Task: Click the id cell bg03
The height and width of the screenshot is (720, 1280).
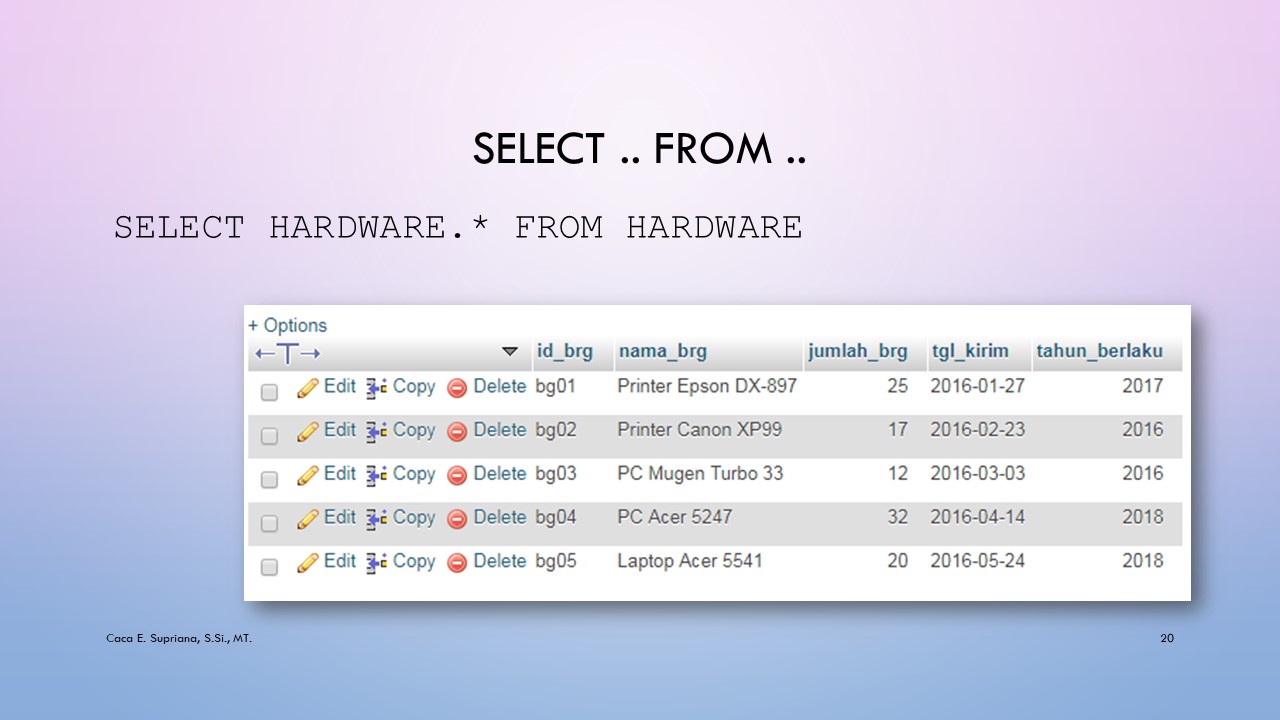Action: point(556,474)
